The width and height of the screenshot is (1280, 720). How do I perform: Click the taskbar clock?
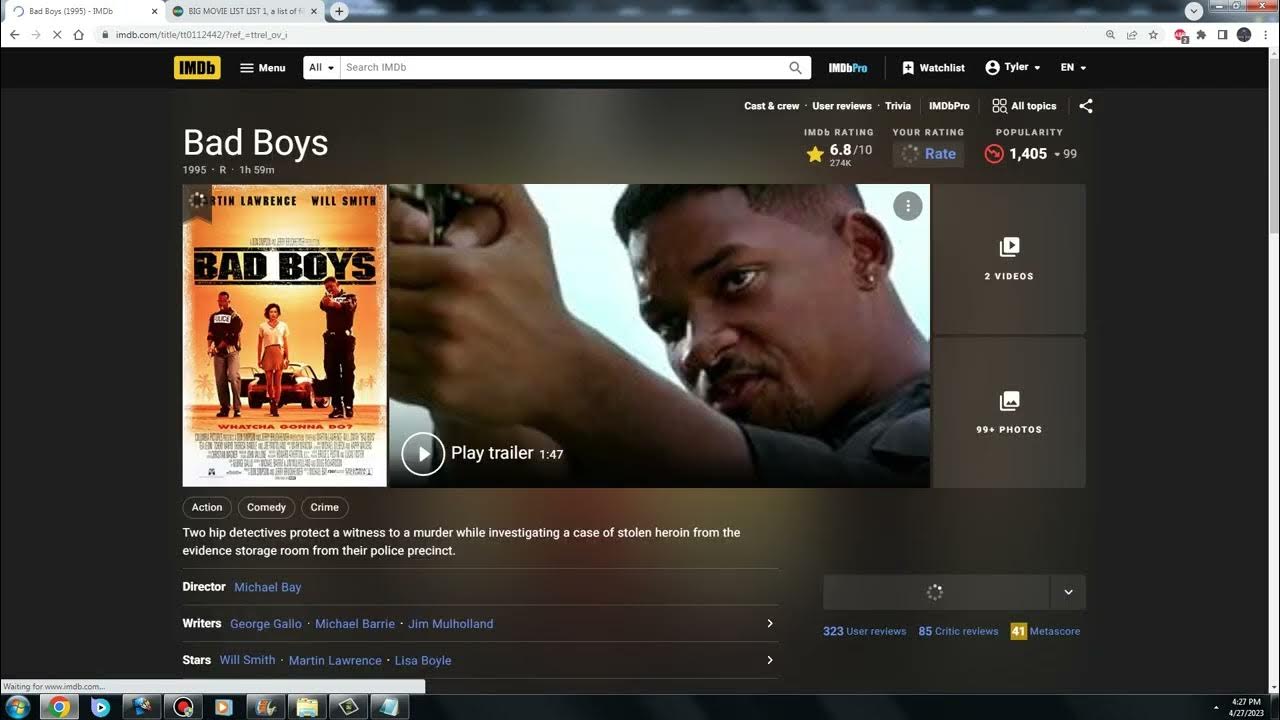click(1247, 707)
